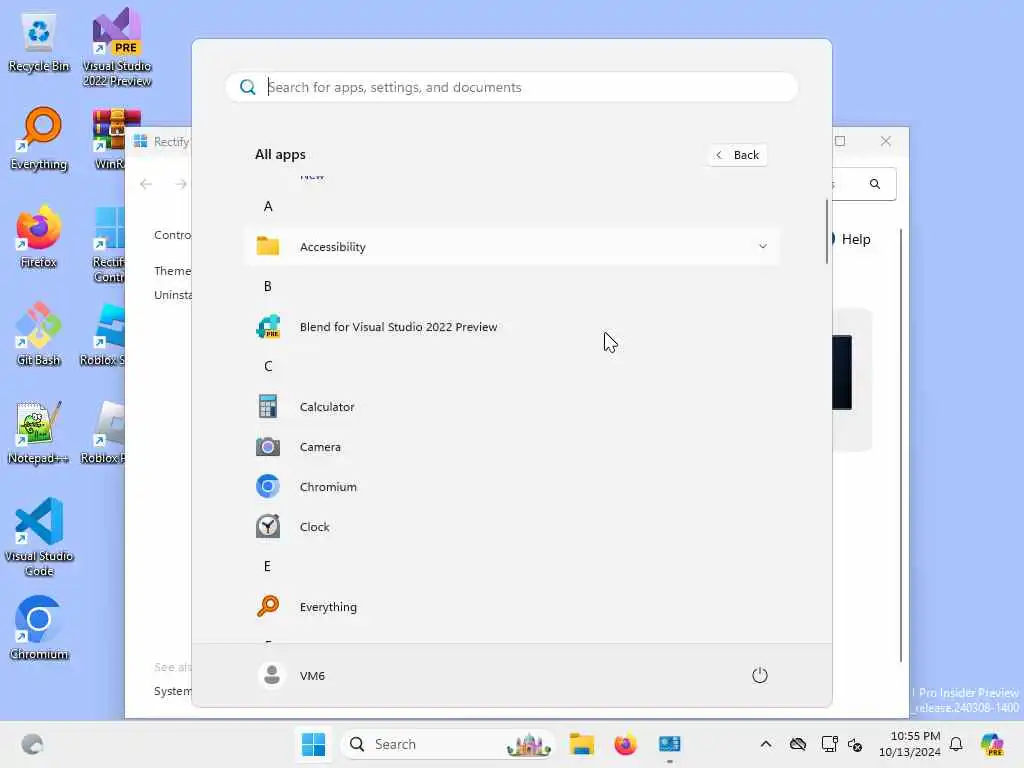Navigate back in Rectify window
This screenshot has height=768, width=1024.
coord(146,184)
